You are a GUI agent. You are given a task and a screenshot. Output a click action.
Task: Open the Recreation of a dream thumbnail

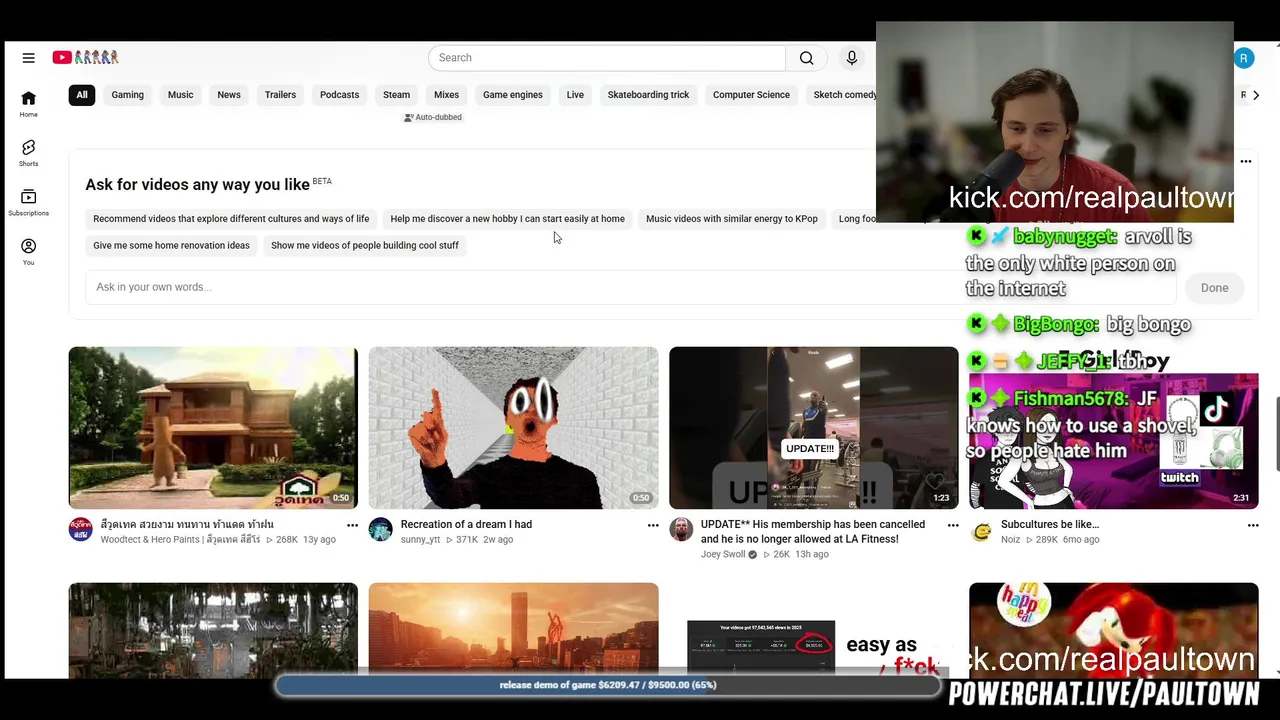513,428
